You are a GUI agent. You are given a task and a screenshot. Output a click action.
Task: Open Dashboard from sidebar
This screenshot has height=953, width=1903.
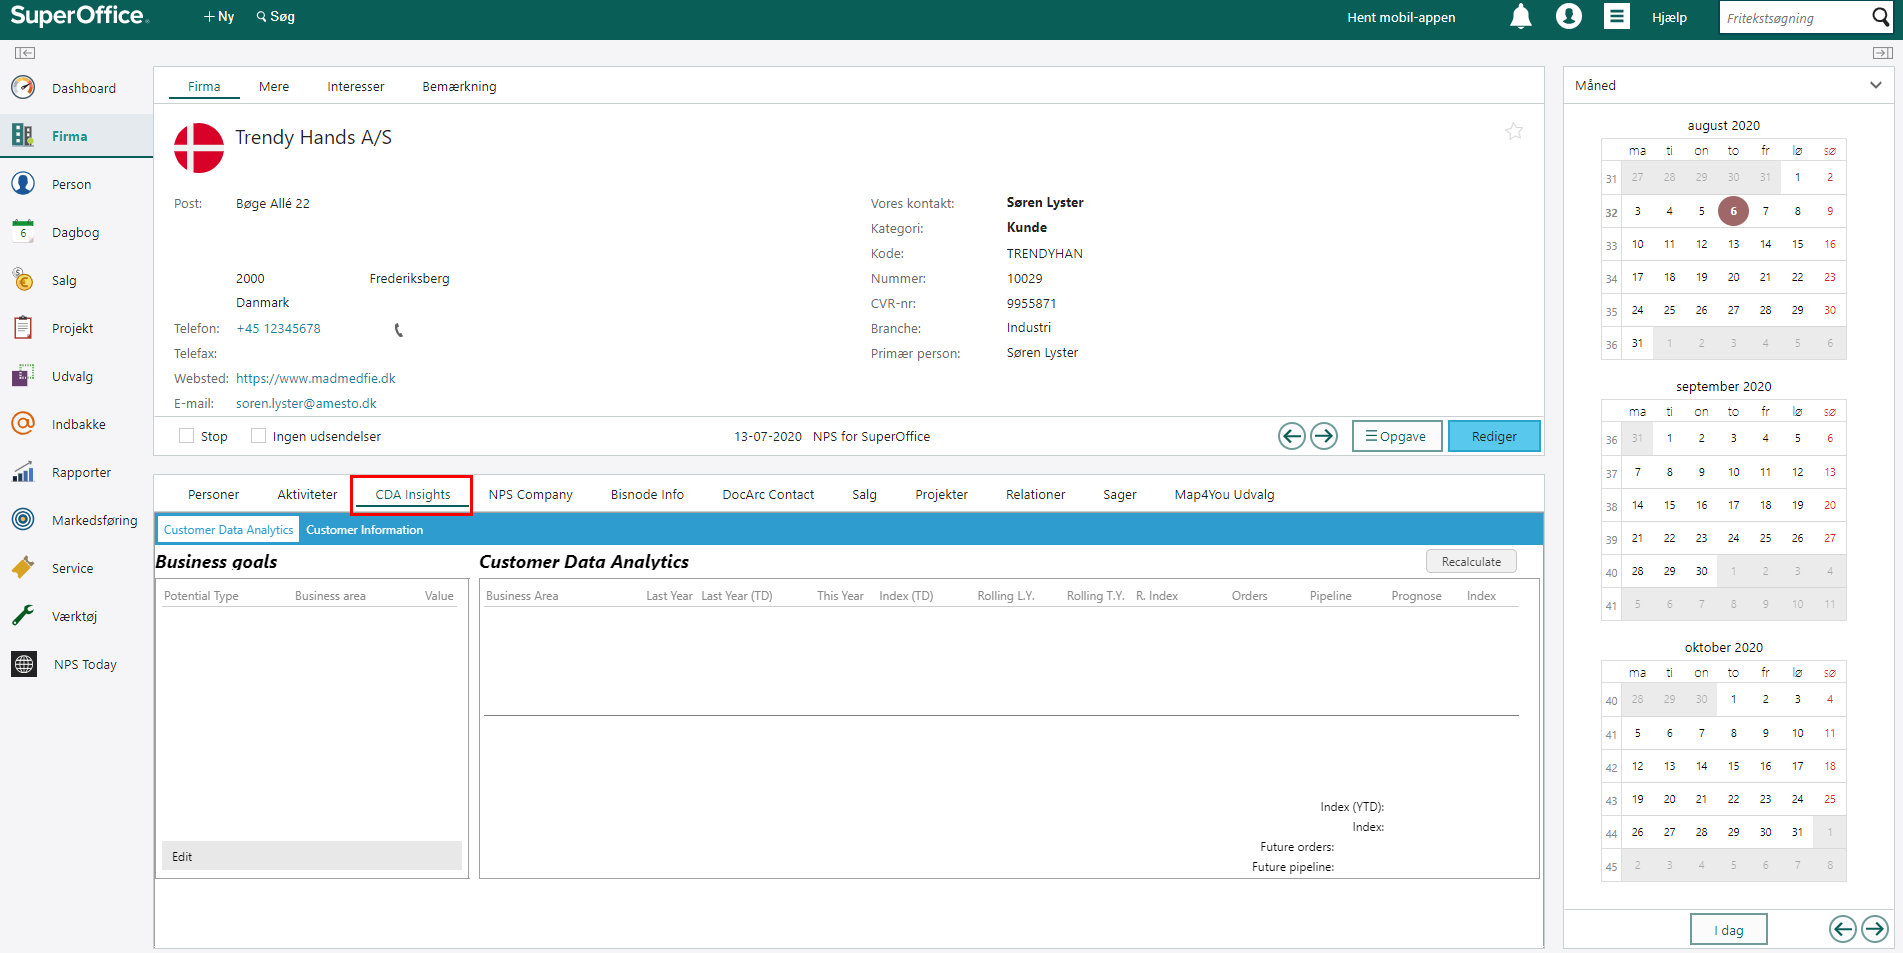tap(83, 88)
